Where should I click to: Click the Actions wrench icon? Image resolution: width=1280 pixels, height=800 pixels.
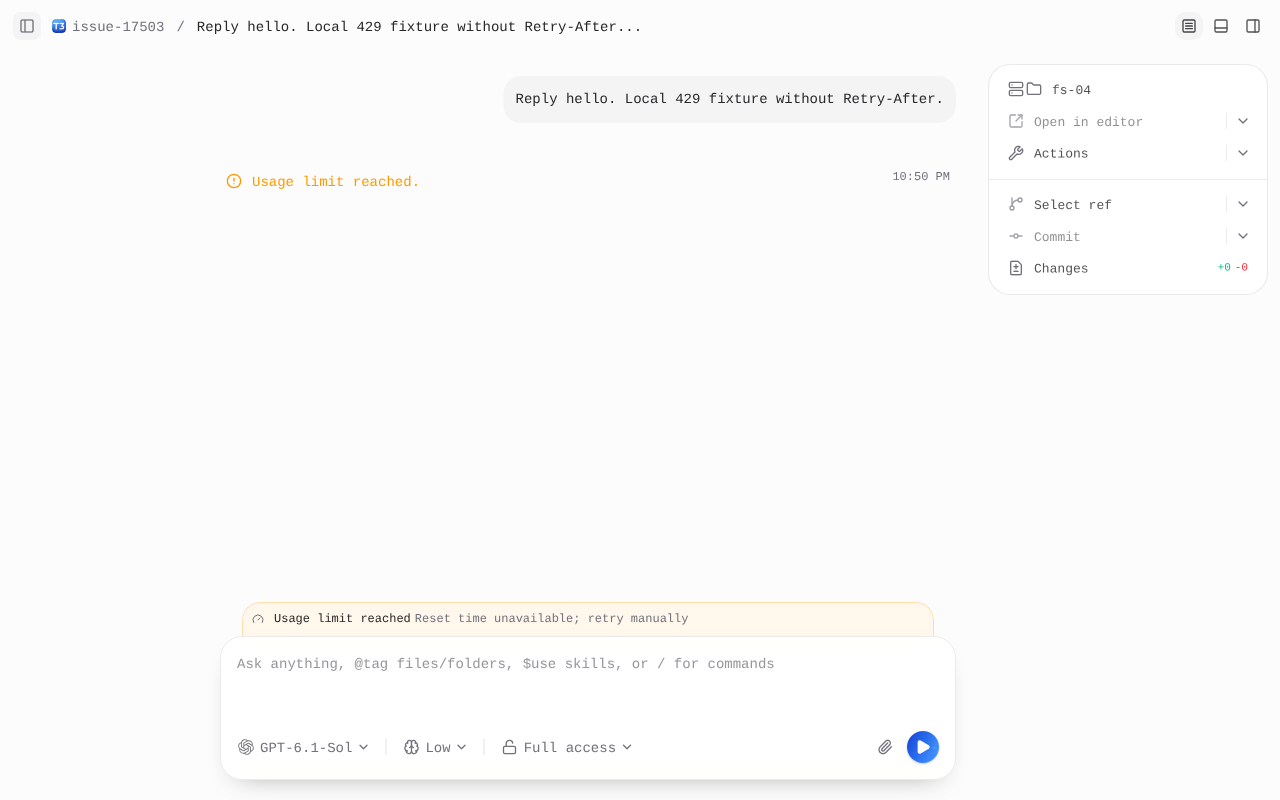[1016, 153]
